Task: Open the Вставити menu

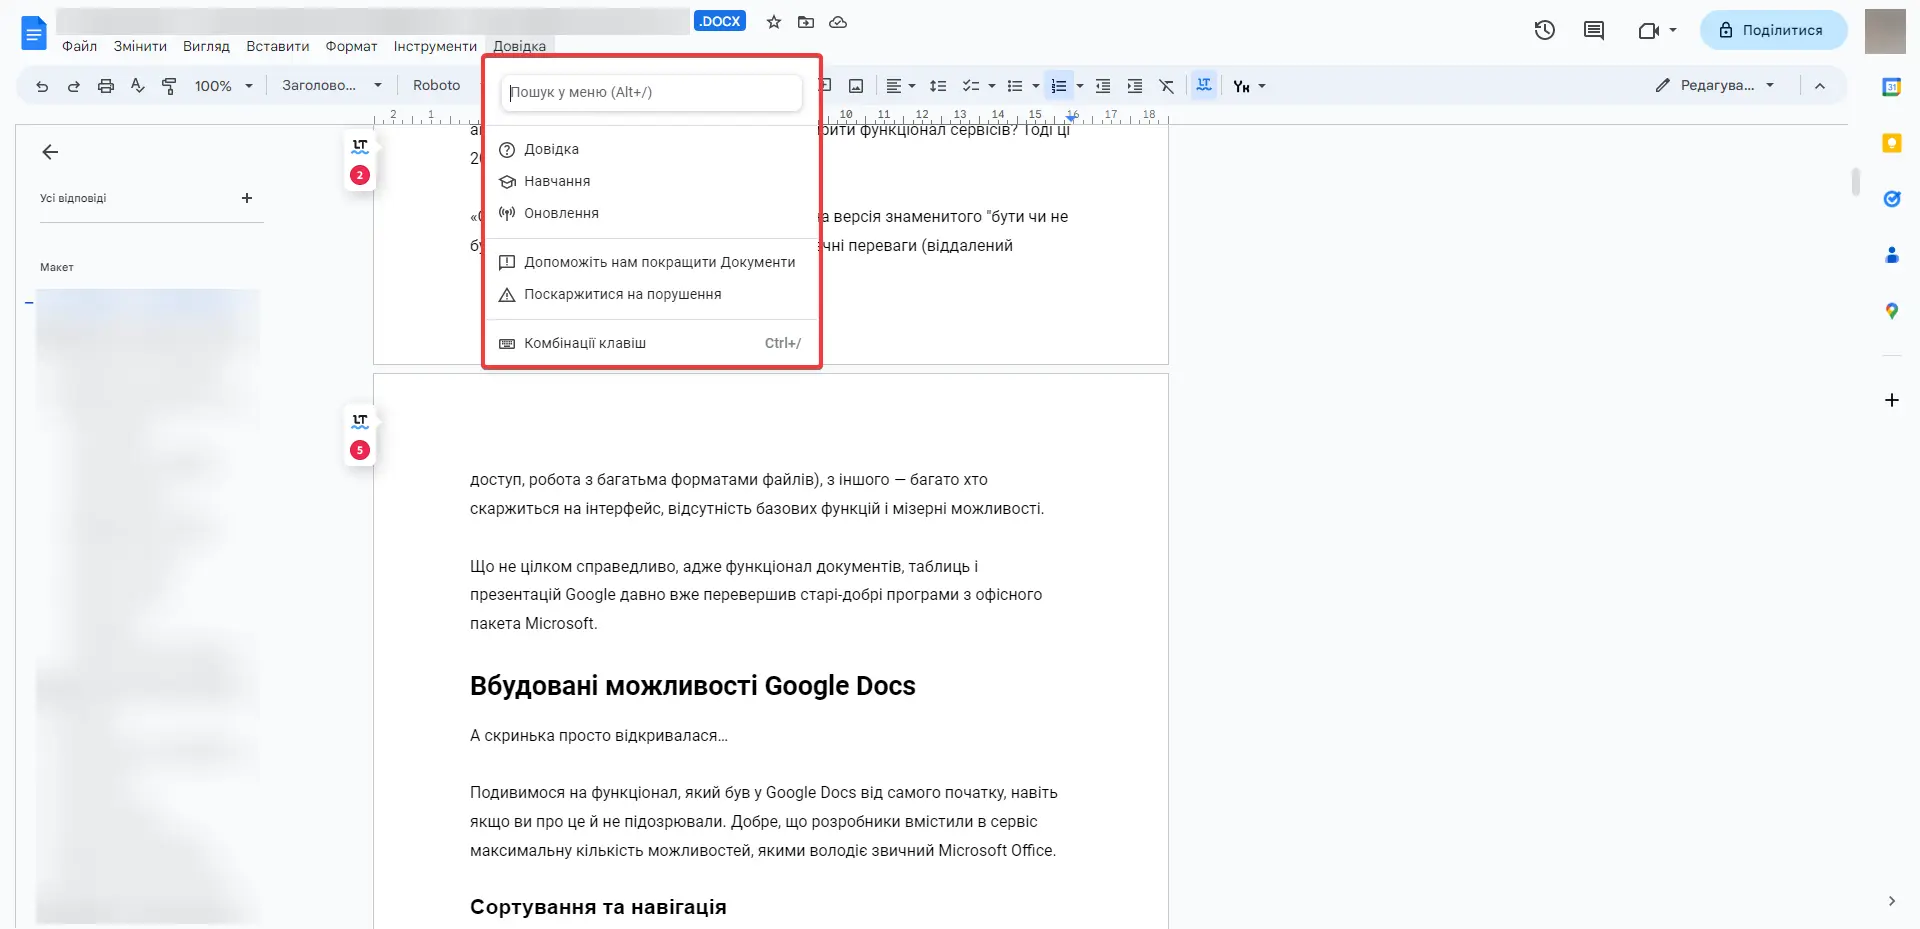Action: (278, 46)
